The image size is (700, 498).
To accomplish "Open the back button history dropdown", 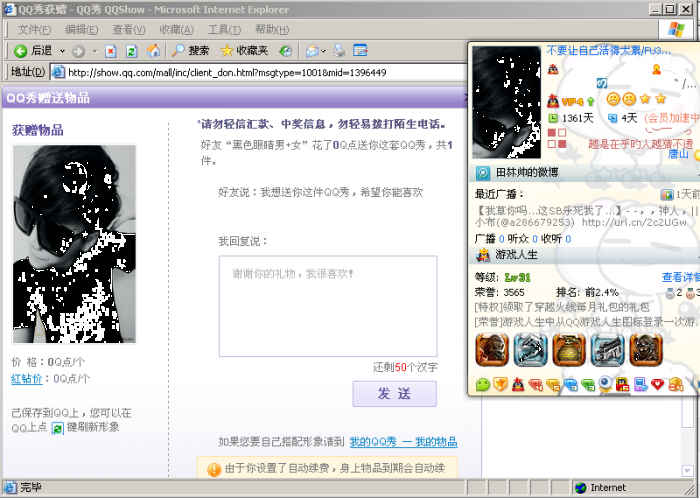I will [x=62, y=51].
